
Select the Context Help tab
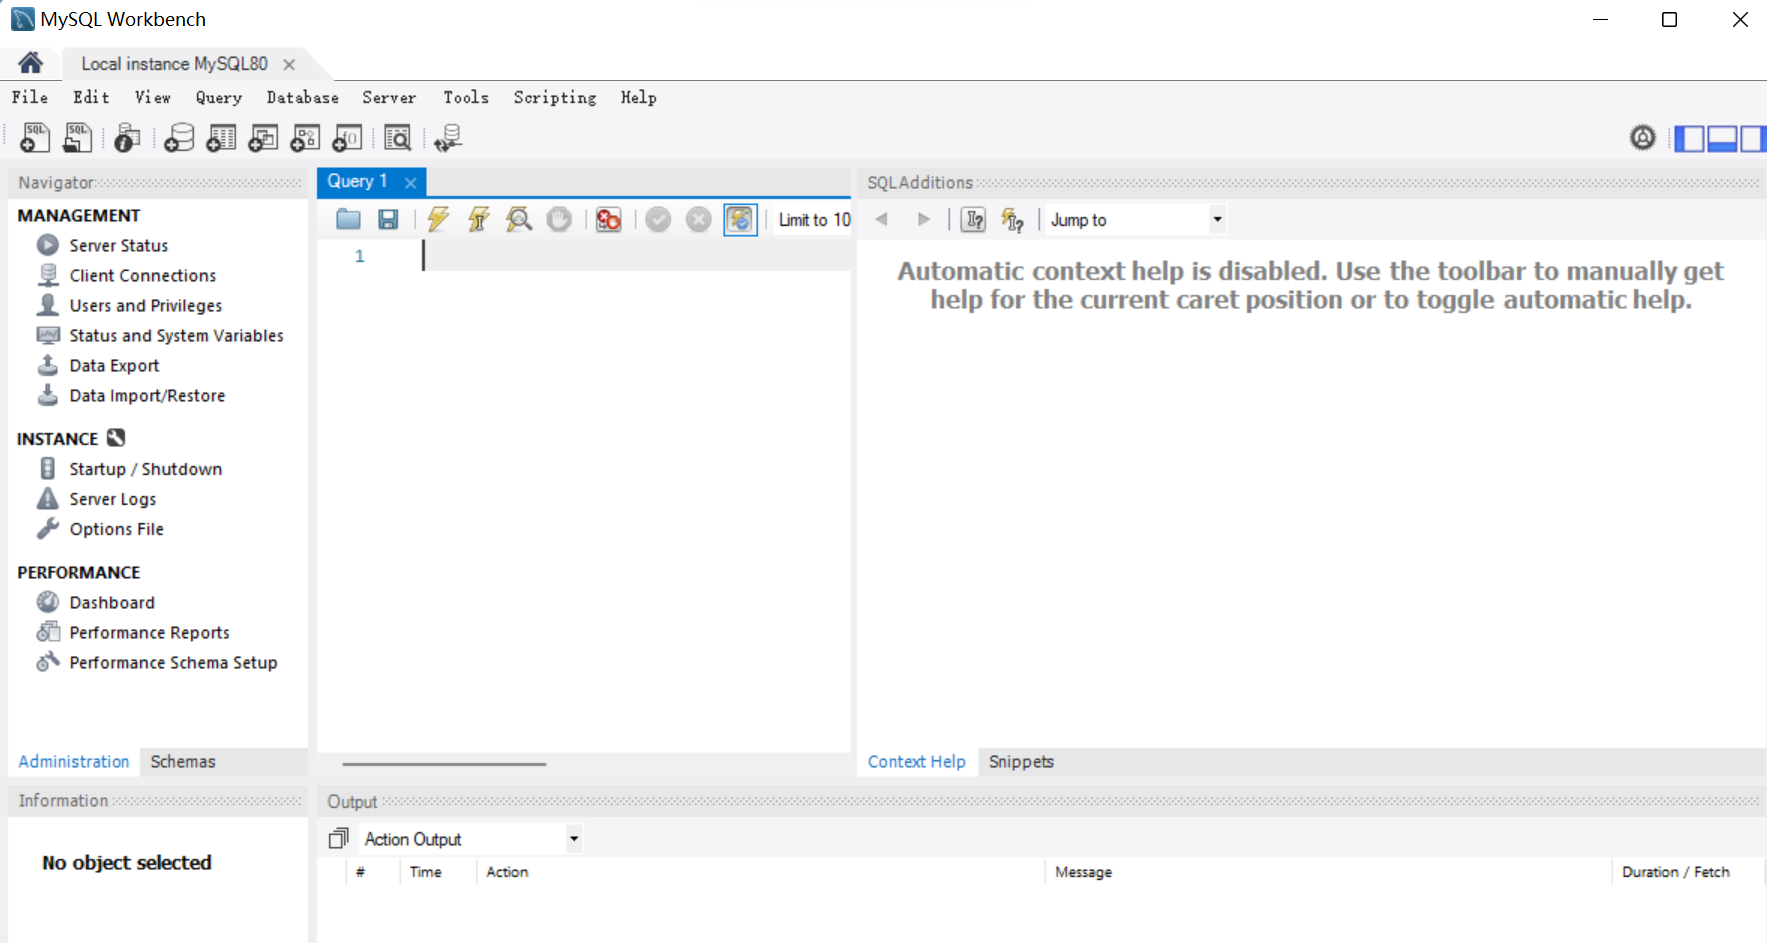916,761
